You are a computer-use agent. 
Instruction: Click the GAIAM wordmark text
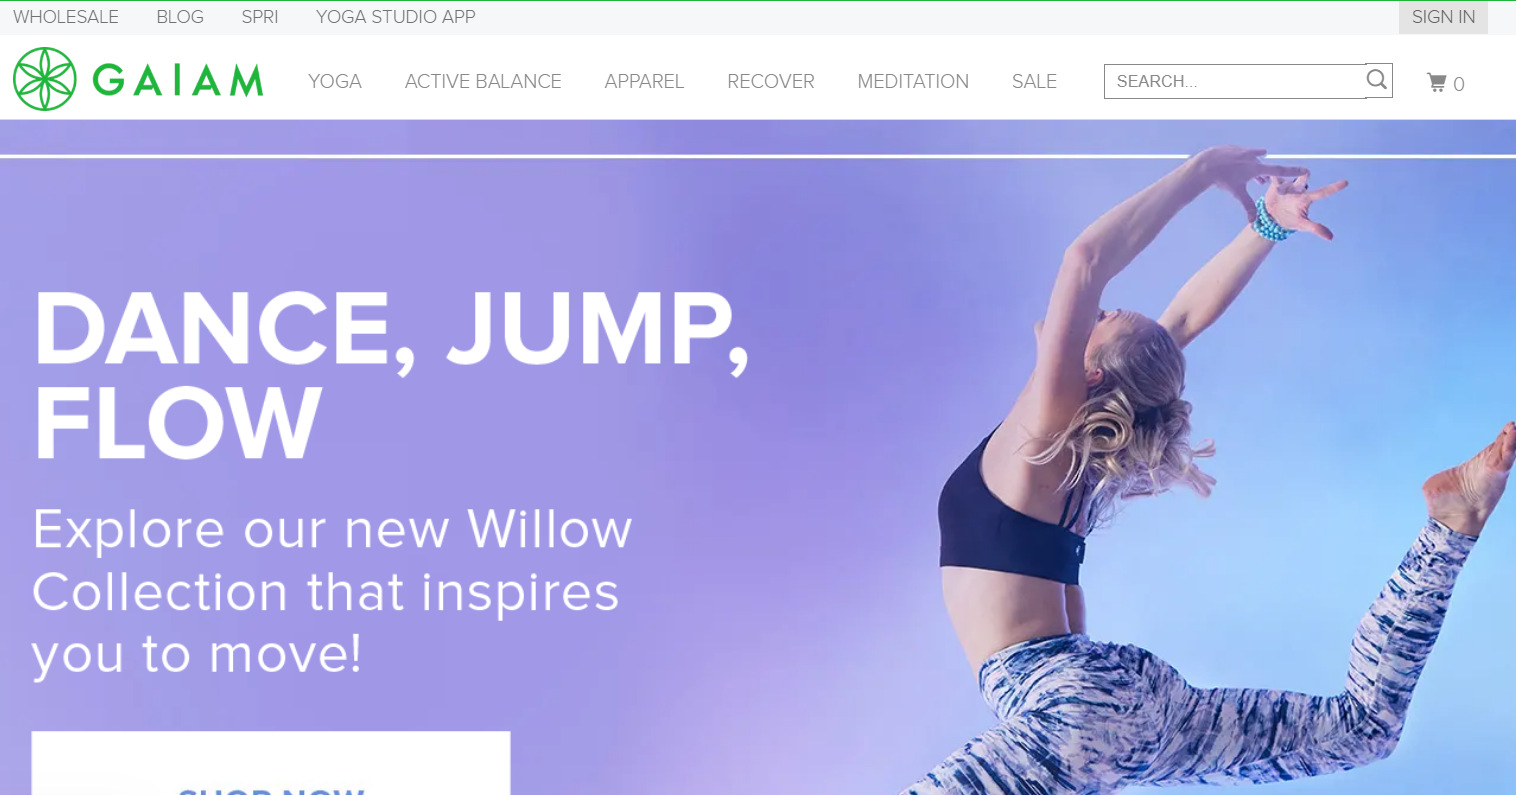(178, 80)
